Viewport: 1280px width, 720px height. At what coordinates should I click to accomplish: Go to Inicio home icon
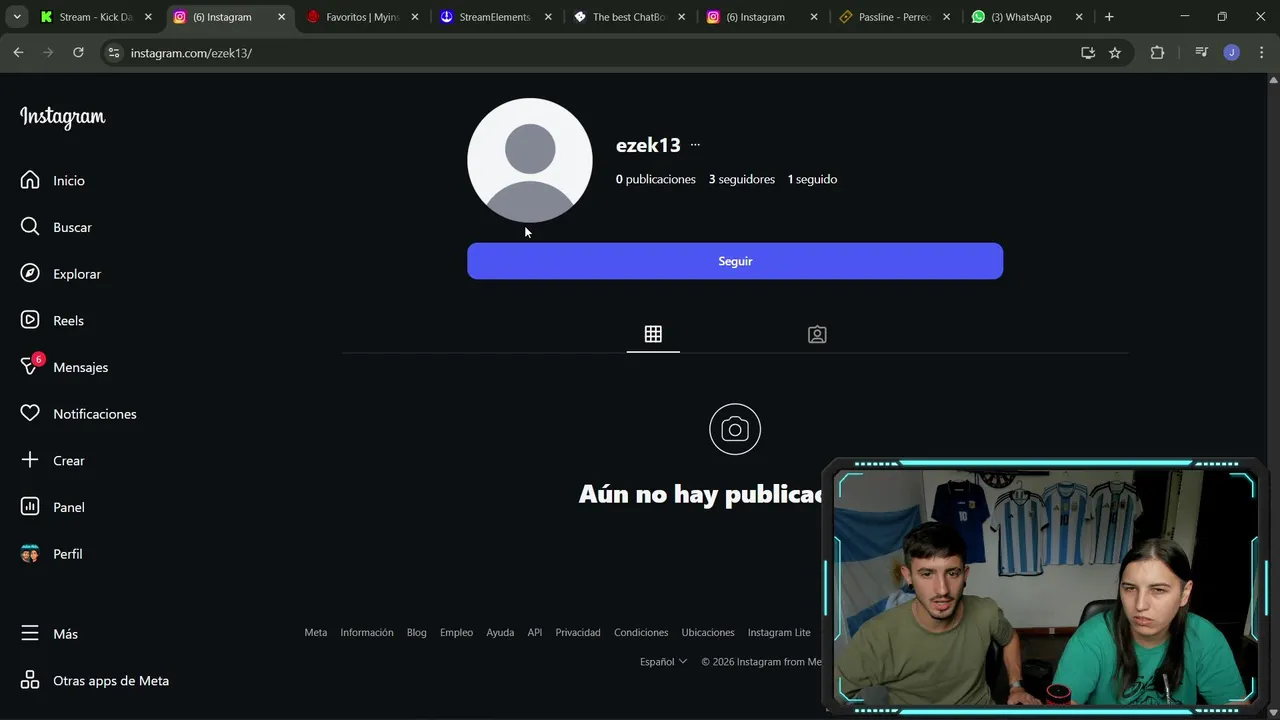[x=30, y=180]
